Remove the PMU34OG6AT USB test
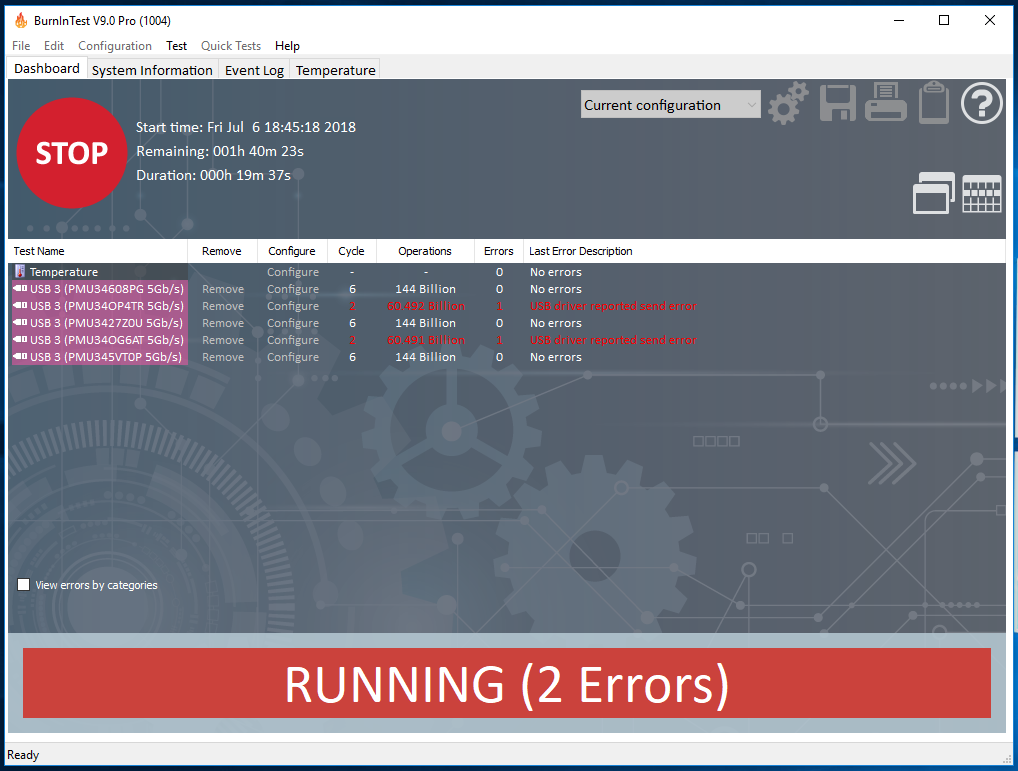 pyautogui.click(x=223, y=339)
